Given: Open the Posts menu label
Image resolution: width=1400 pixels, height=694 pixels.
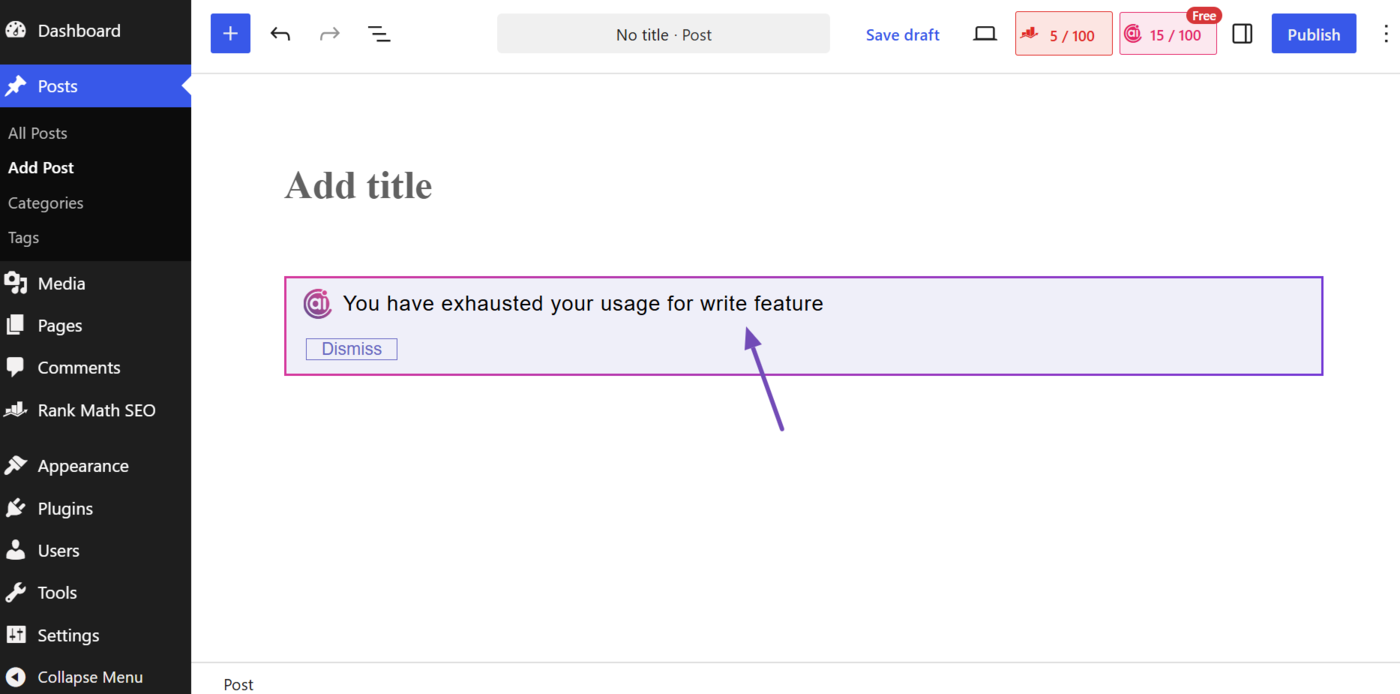Looking at the screenshot, I should (57, 86).
